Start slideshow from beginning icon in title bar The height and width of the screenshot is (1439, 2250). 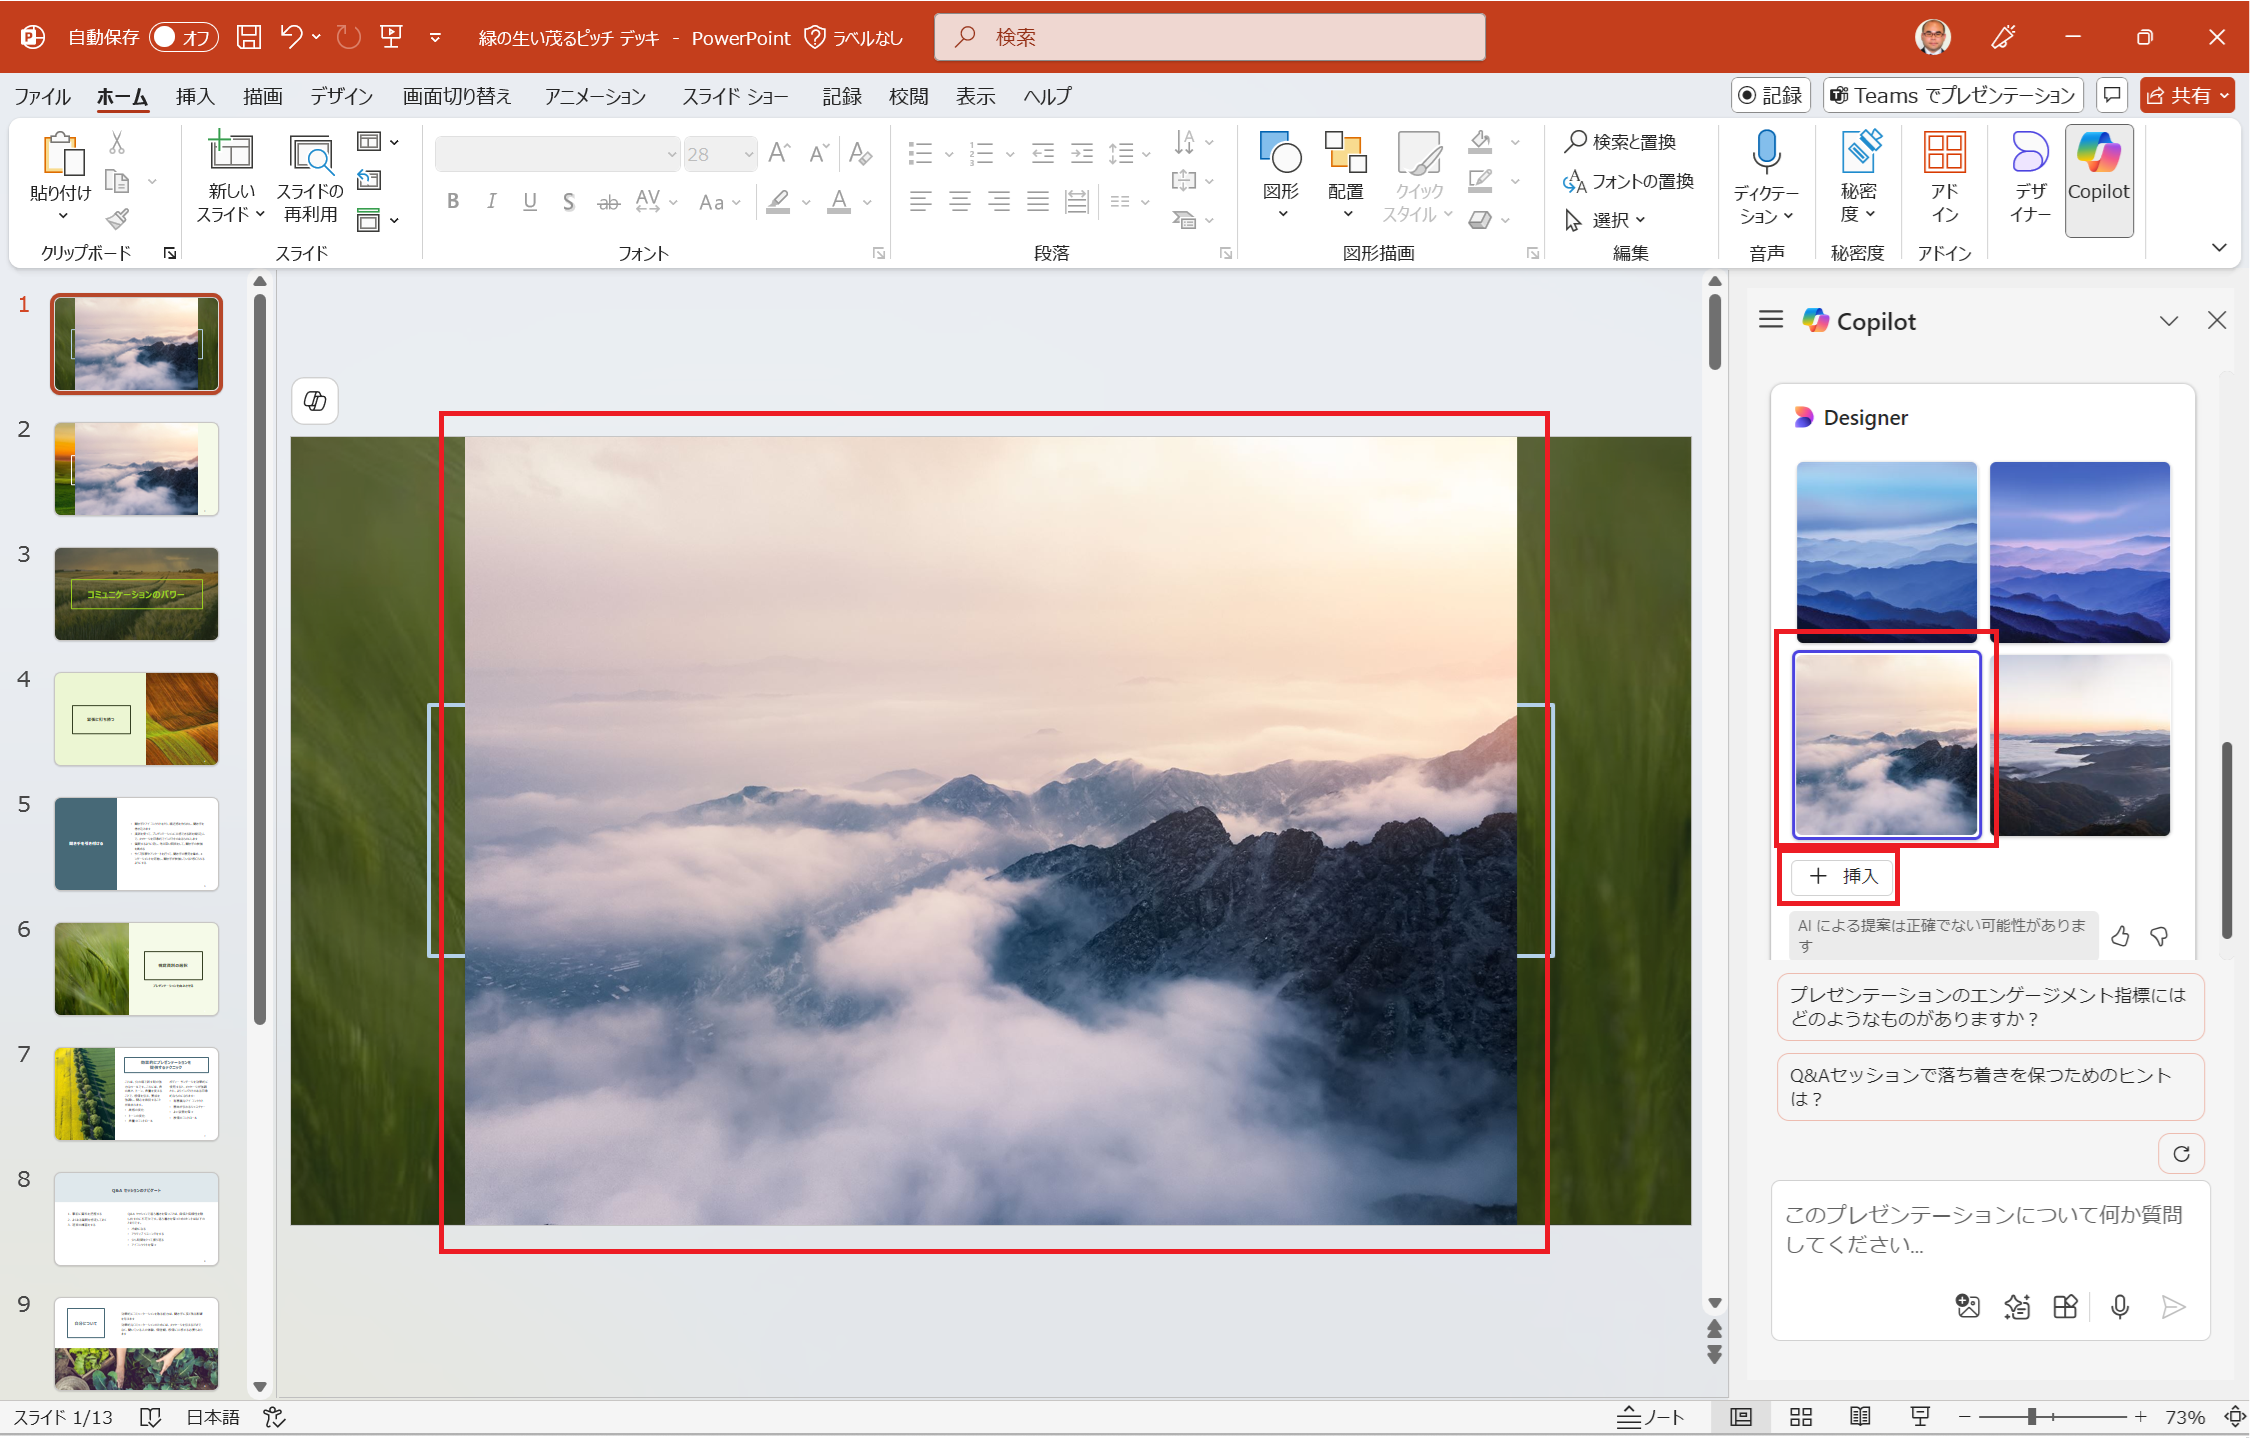(x=391, y=37)
